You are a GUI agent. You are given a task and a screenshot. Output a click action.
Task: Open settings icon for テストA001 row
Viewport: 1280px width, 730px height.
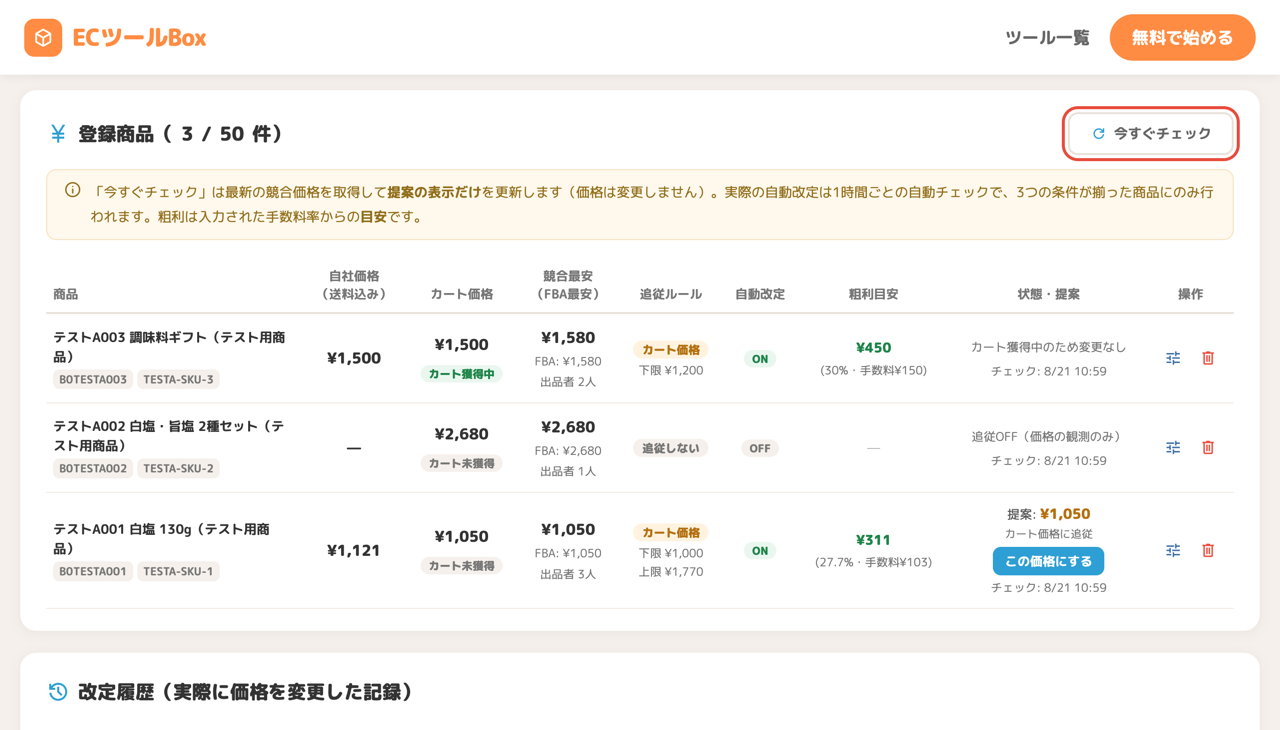click(1173, 550)
